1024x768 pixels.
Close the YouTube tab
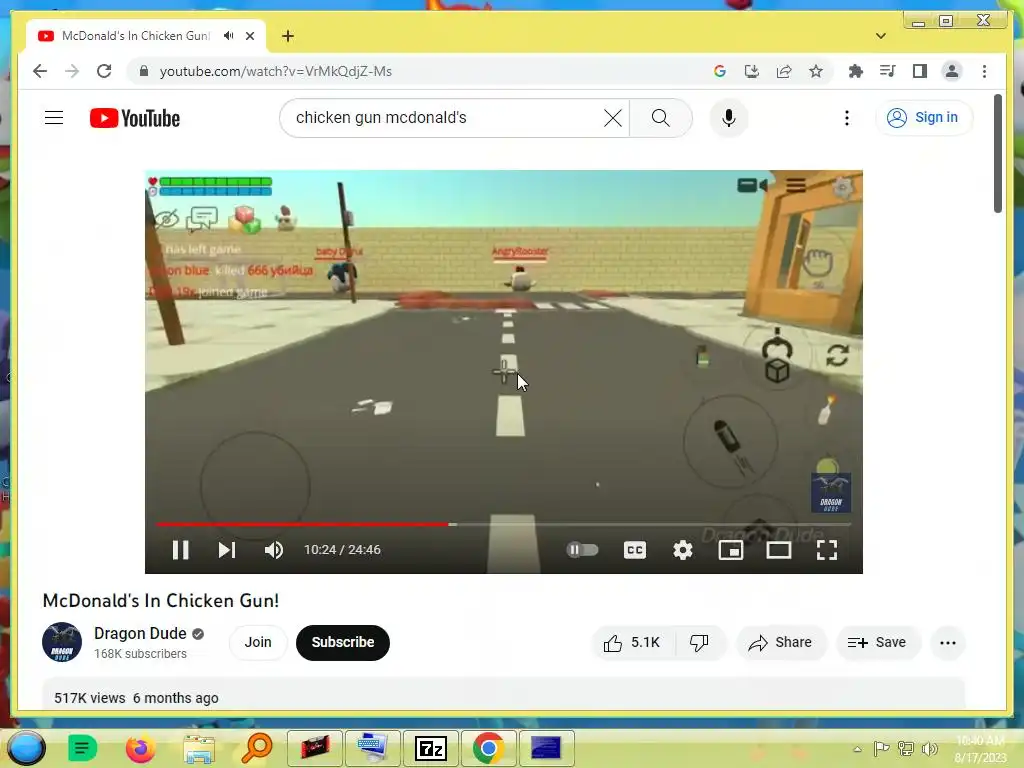click(249, 36)
